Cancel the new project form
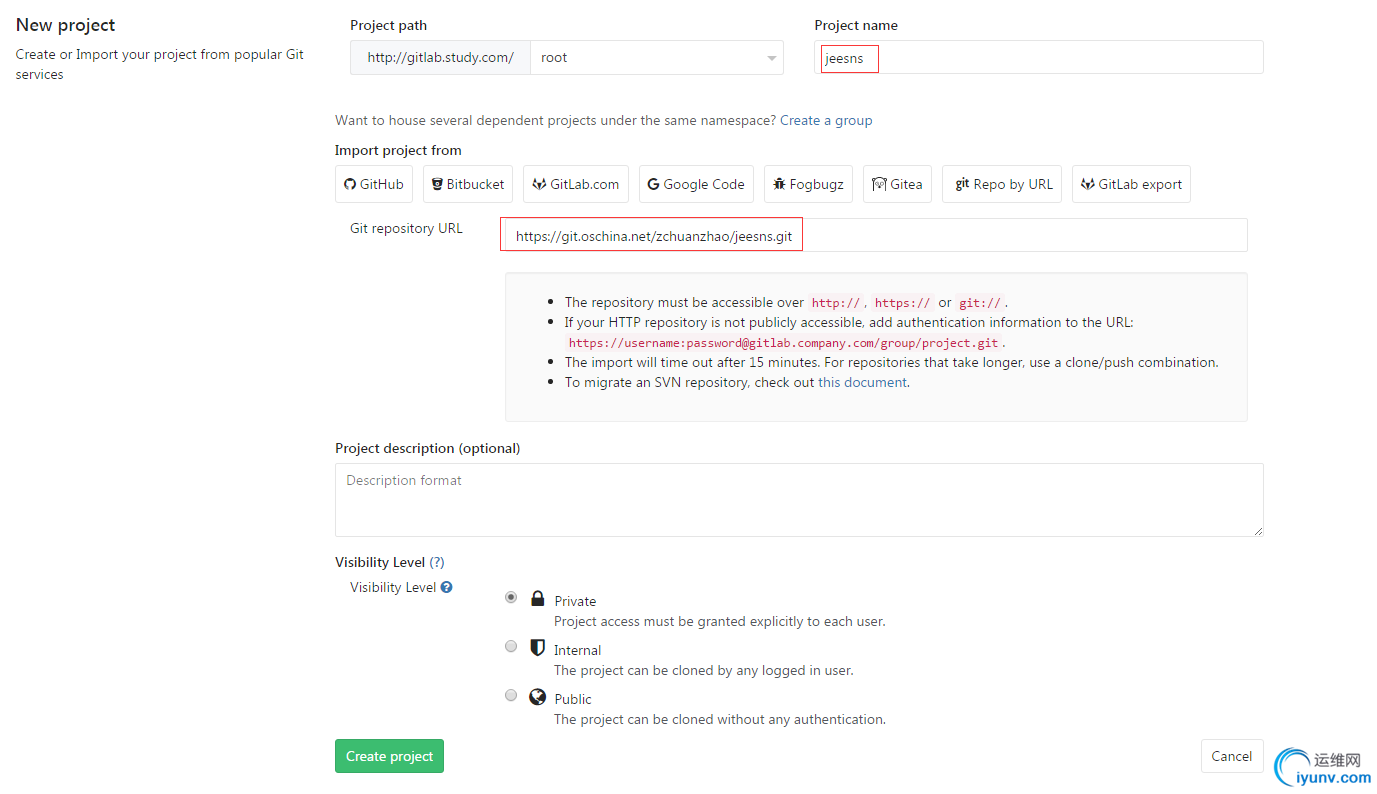The image size is (1377, 794). pyautogui.click(x=1231, y=756)
